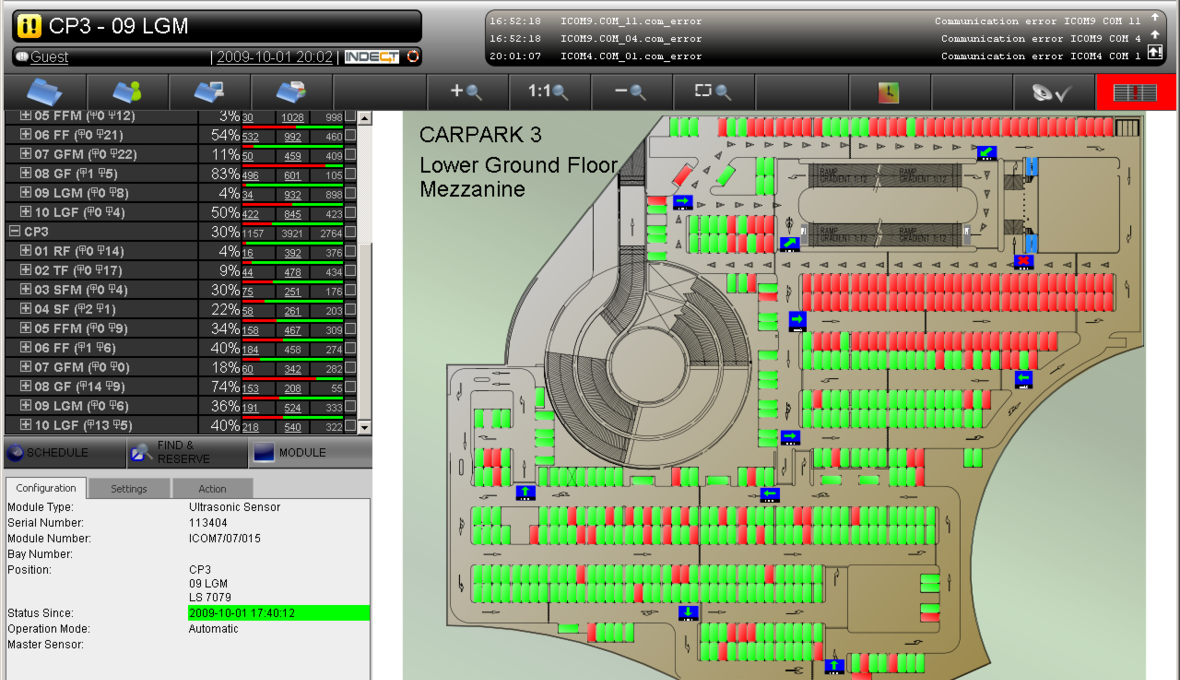Click the eye with checkmark icon
Screen dimensions: 1180x680
click(1053, 92)
